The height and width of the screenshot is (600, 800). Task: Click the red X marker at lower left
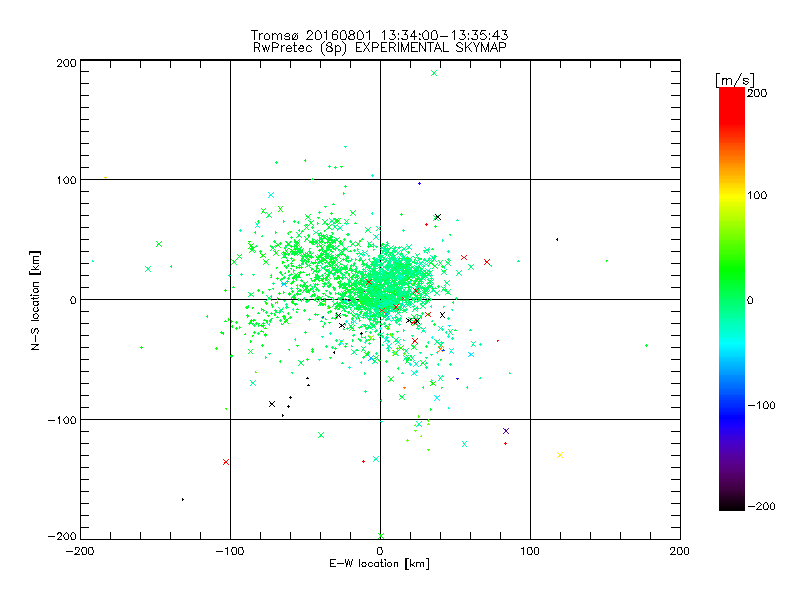pos(226,462)
